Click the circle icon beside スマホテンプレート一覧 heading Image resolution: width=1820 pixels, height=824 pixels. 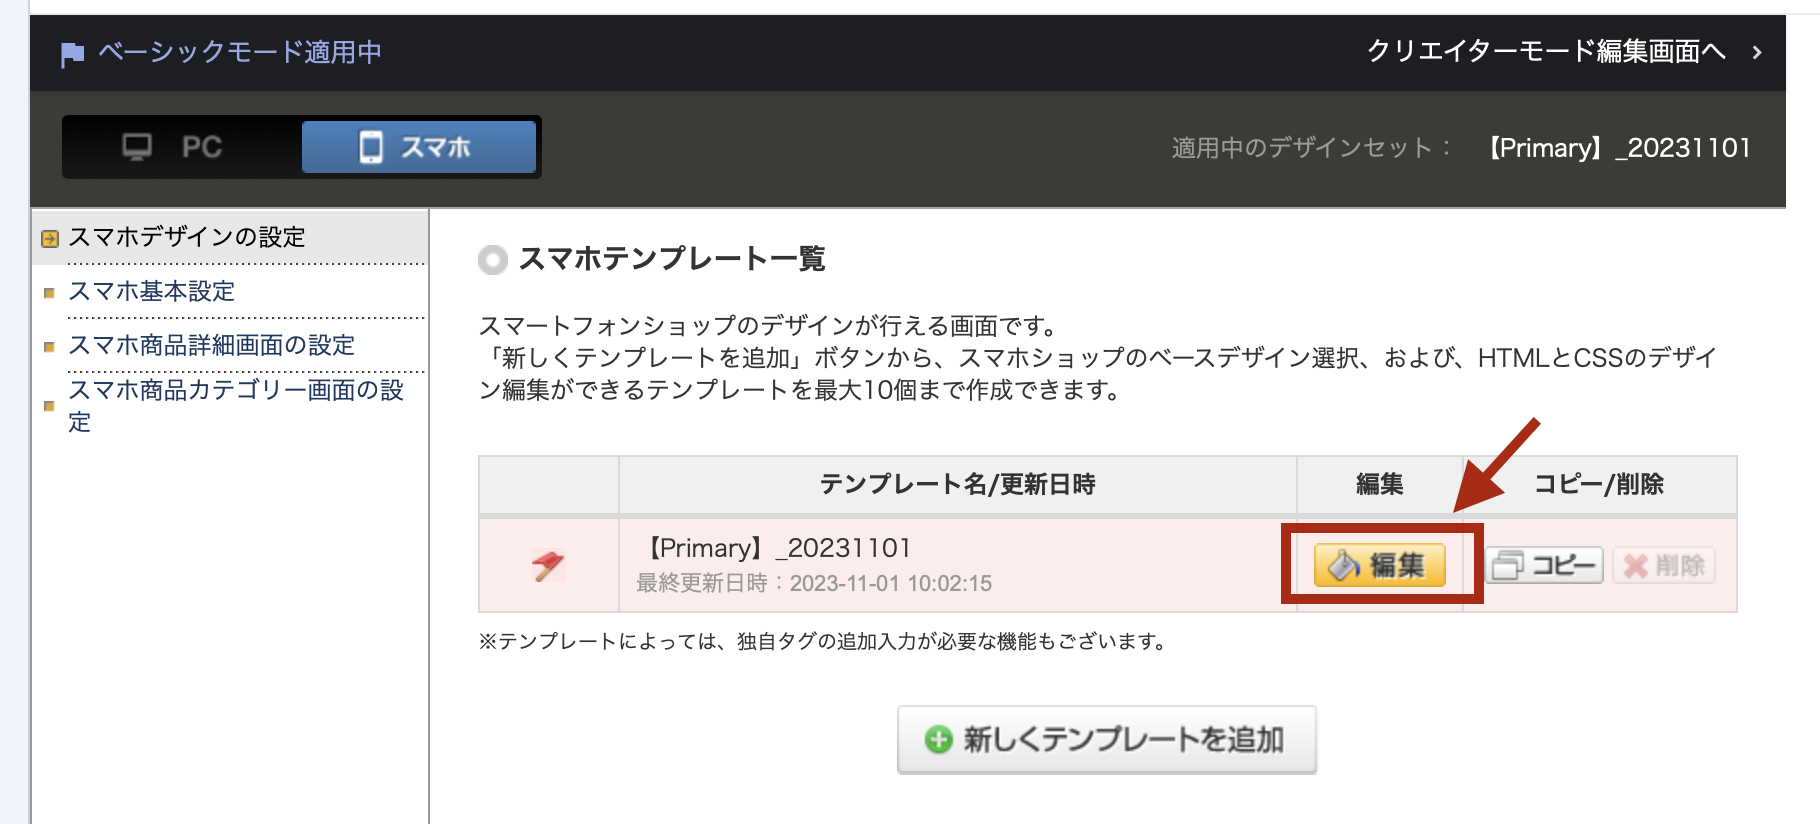click(x=493, y=260)
